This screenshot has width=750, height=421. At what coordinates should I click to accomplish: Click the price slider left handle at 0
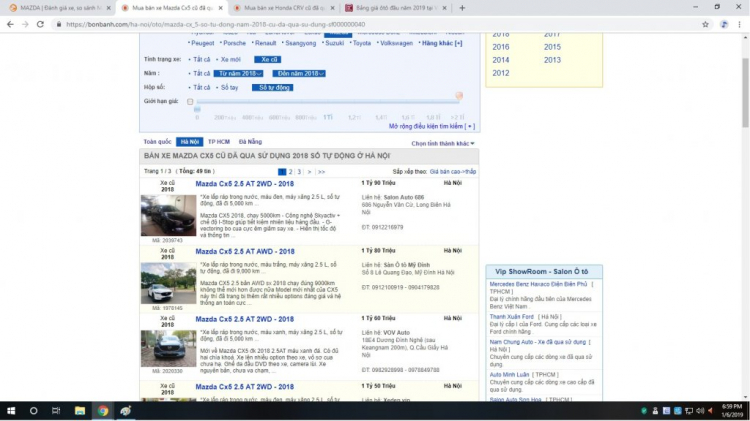point(197,110)
